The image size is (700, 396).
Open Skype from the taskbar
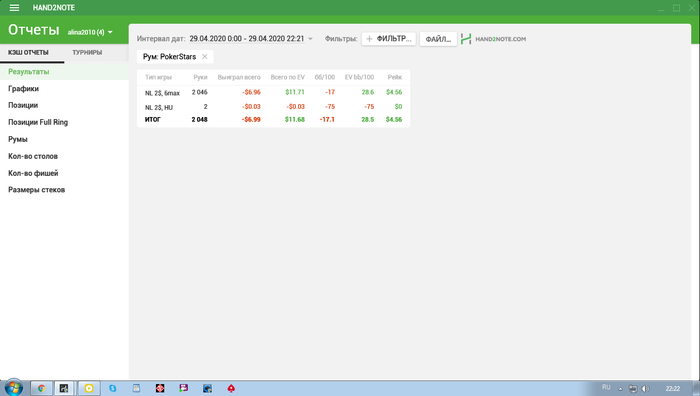112,388
